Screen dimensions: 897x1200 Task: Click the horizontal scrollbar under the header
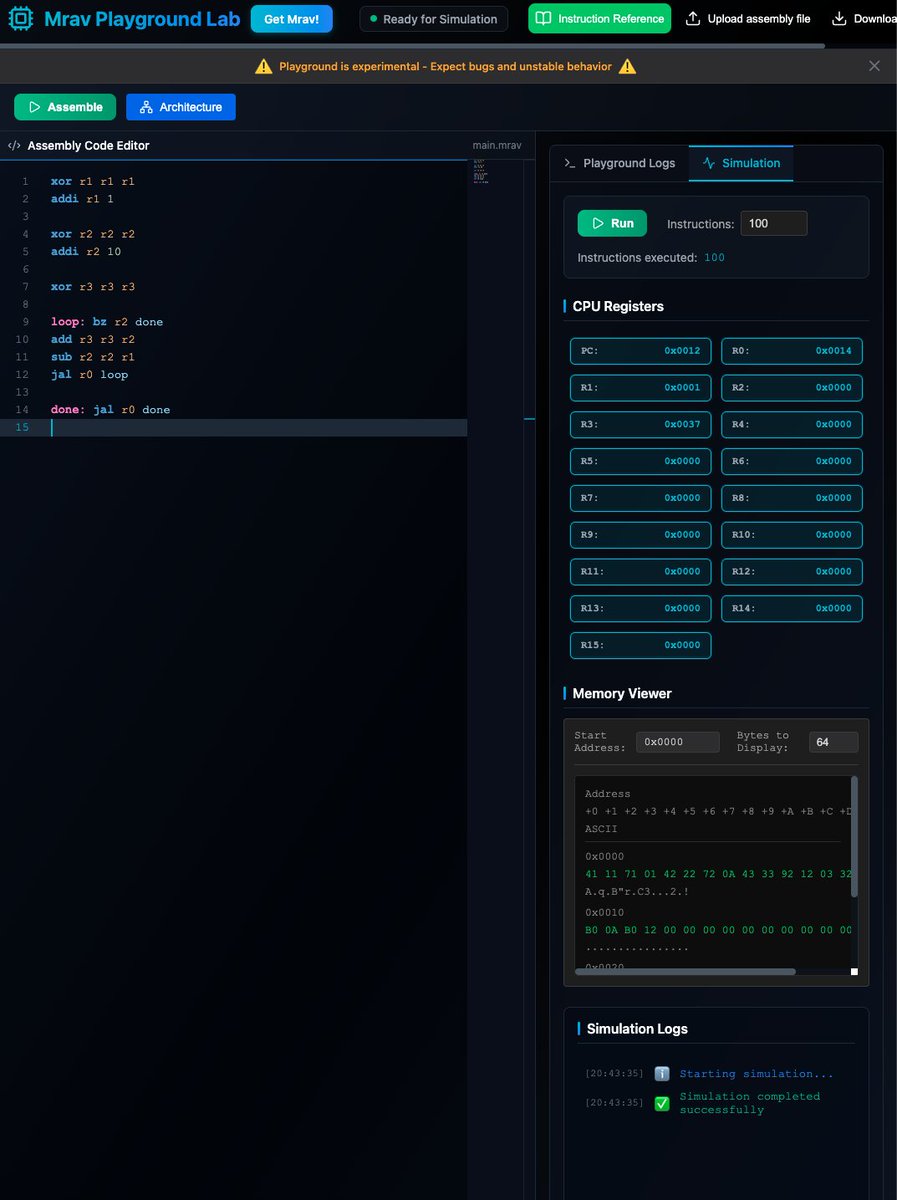click(412, 45)
